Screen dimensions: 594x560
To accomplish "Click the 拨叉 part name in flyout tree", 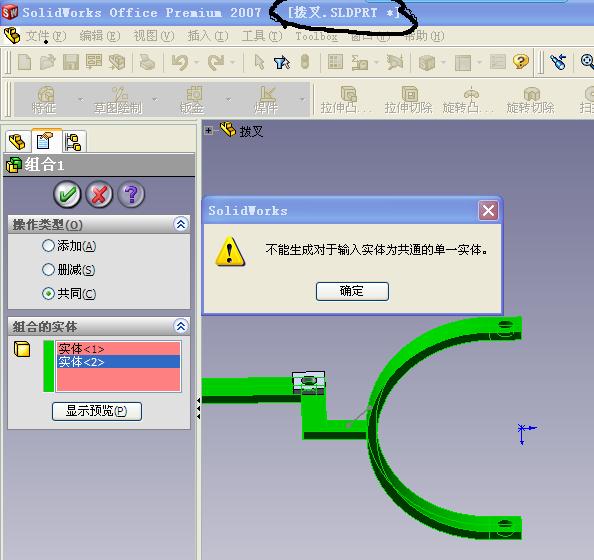I will 251,131.
